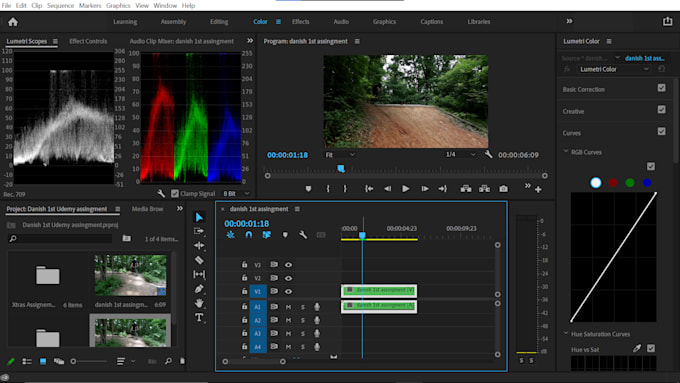This screenshot has height=383, width=680.
Task: Select the Ripple Edit tool
Action: (199, 246)
